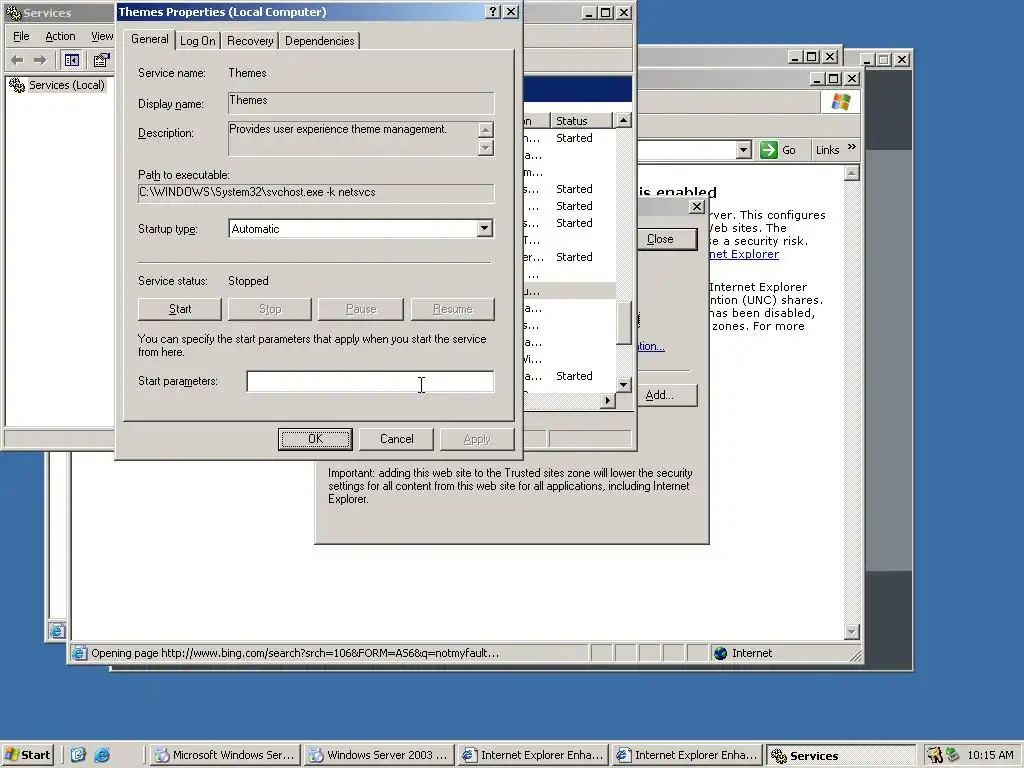
Task: Click the Start button on the taskbar
Action: click(x=27, y=755)
